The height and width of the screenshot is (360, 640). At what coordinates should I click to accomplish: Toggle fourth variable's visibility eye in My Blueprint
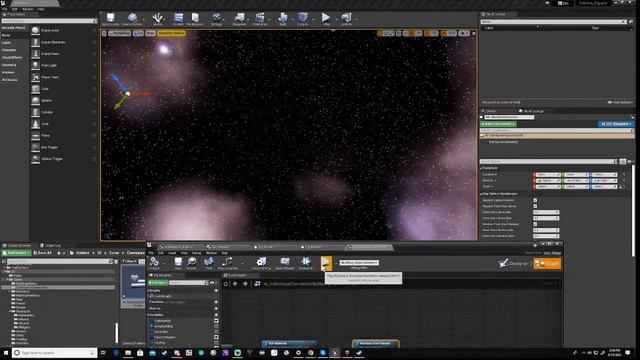(x=216, y=337)
